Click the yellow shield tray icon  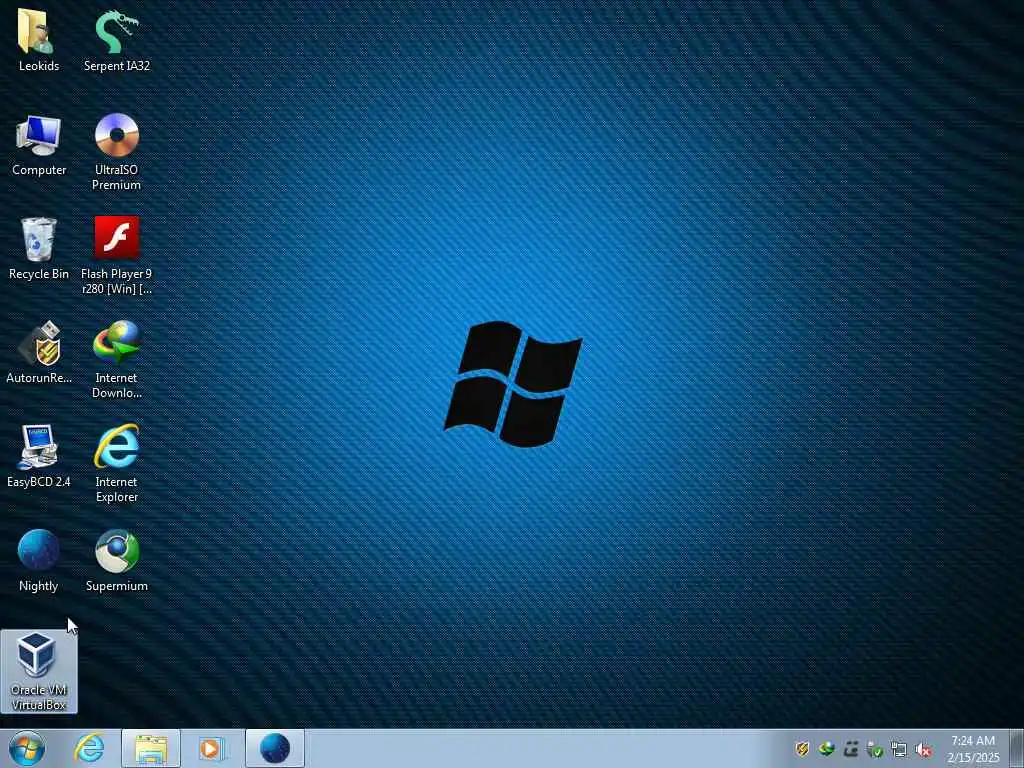[x=802, y=749]
